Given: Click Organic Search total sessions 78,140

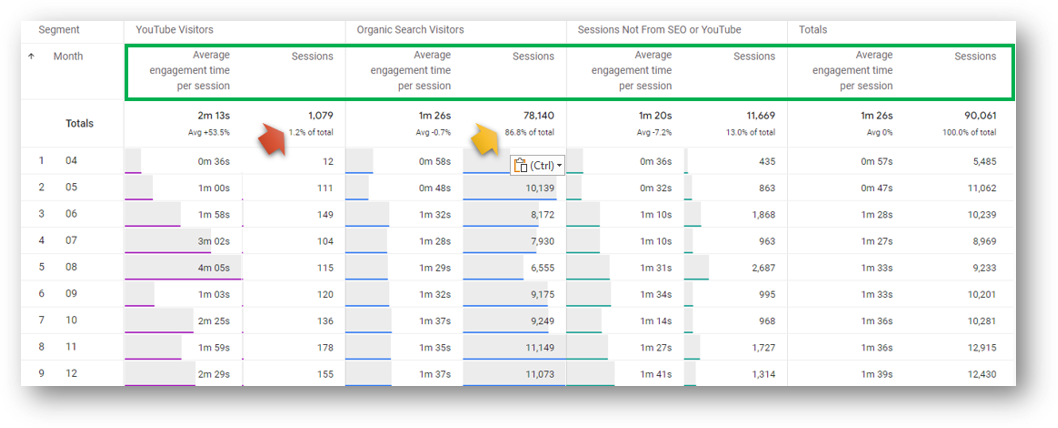Looking at the screenshot, I should (538, 116).
